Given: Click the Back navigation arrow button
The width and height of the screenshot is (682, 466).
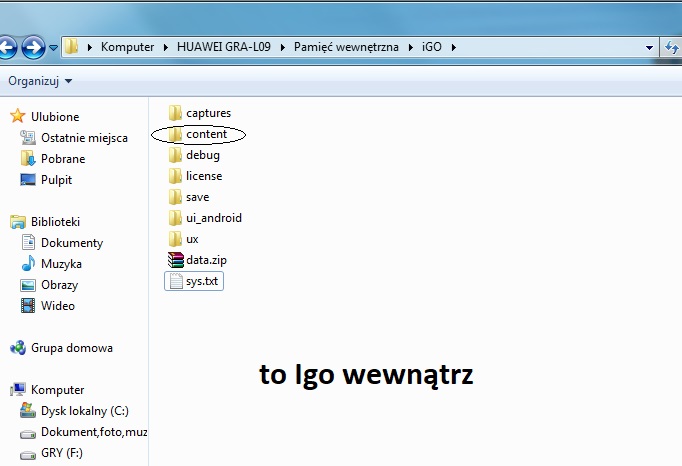Looking at the screenshot, I should 8,47.
